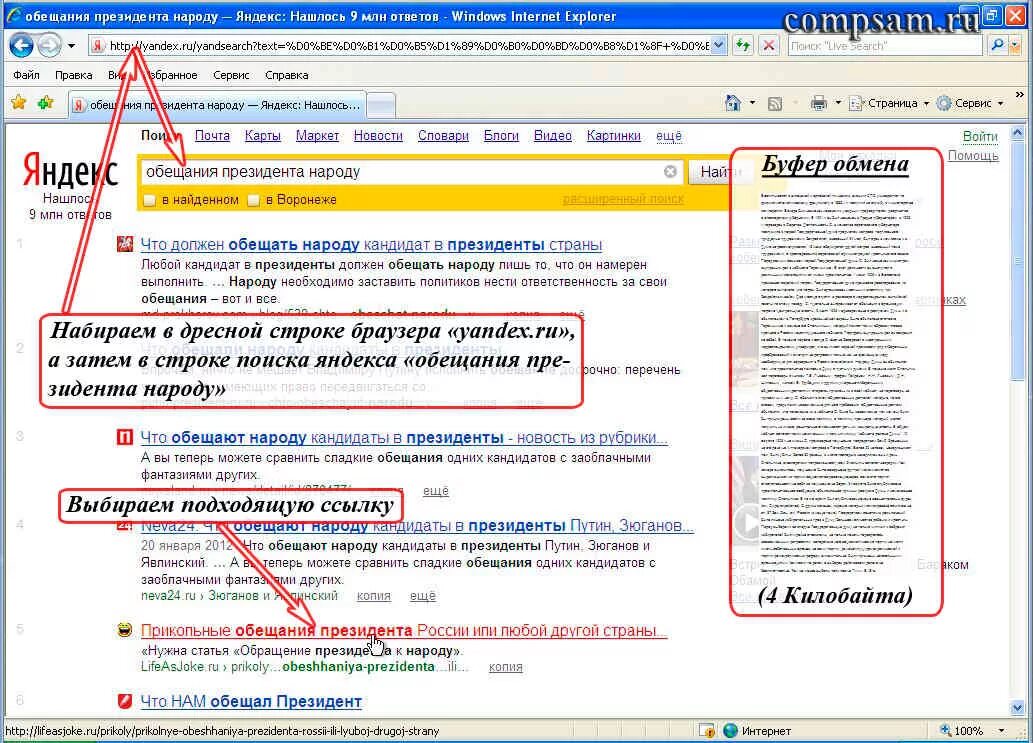Click the Home page icon

click(x=732, y=103)
